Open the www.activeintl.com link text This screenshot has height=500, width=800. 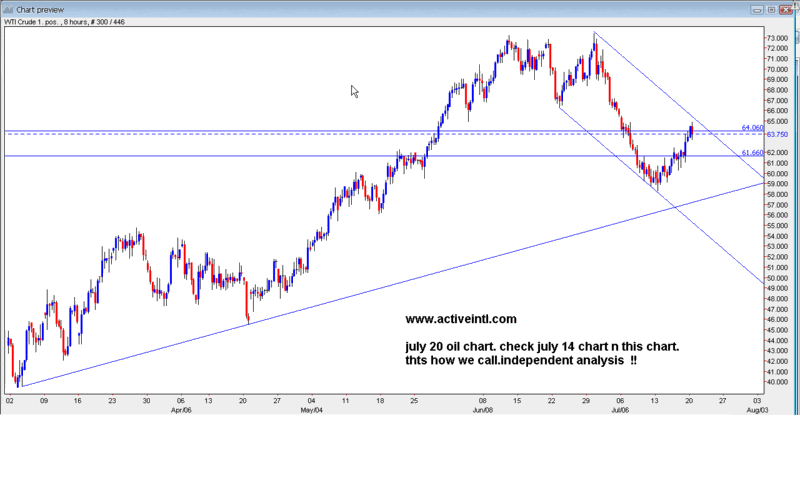coord(461,320)
